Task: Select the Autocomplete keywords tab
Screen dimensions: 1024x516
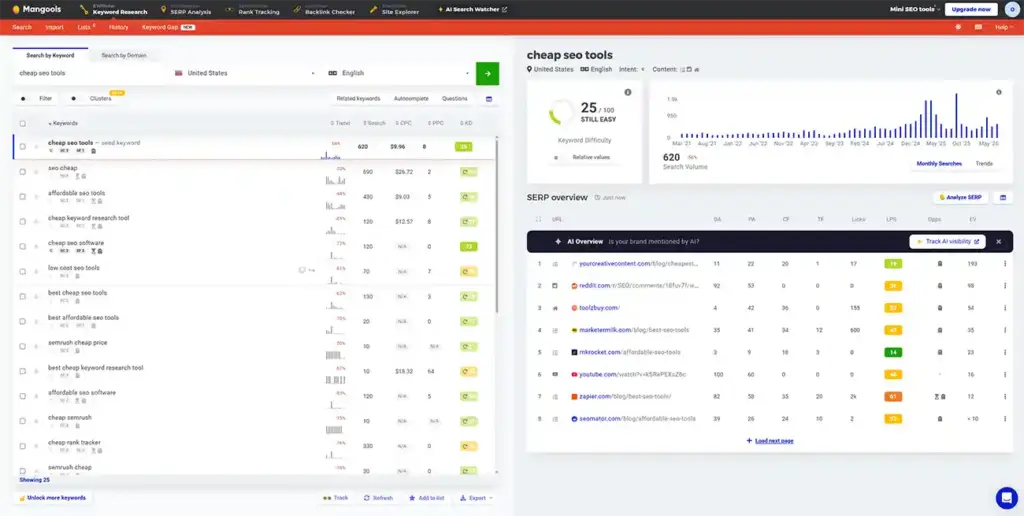Action: click(x=411, y=99)
